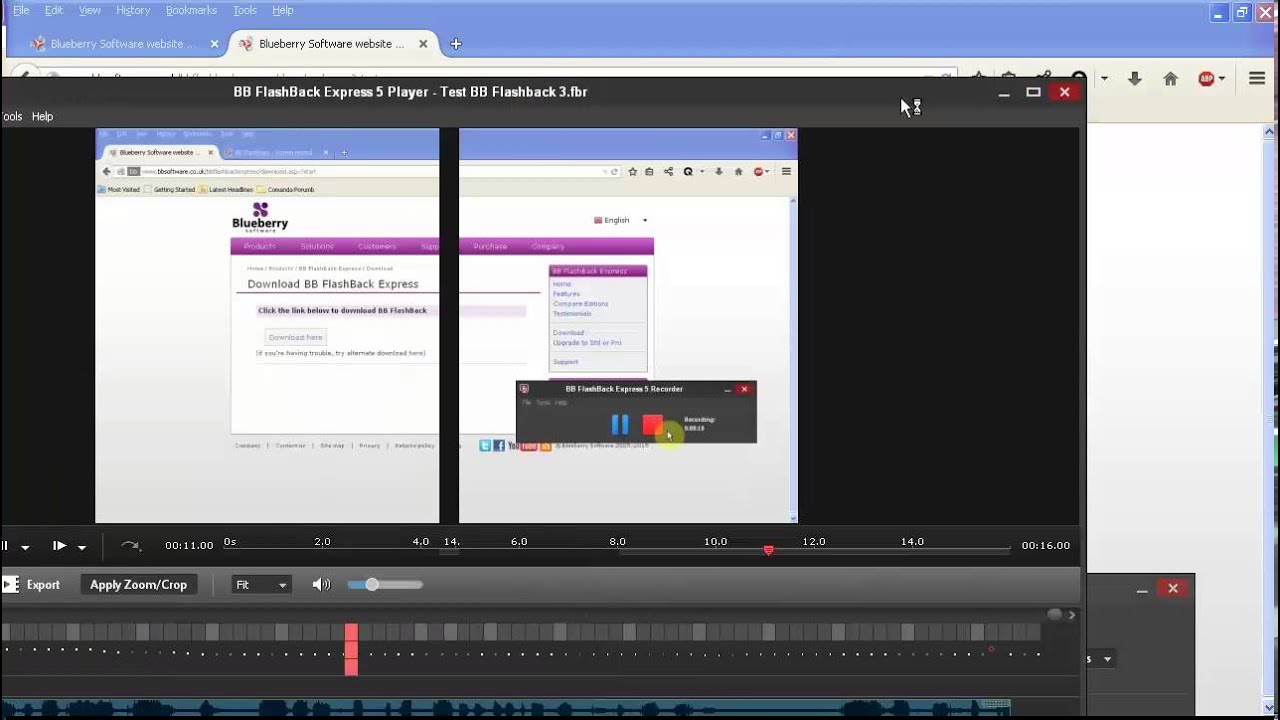Click the curved arrow replay icon

coord(130,546)
